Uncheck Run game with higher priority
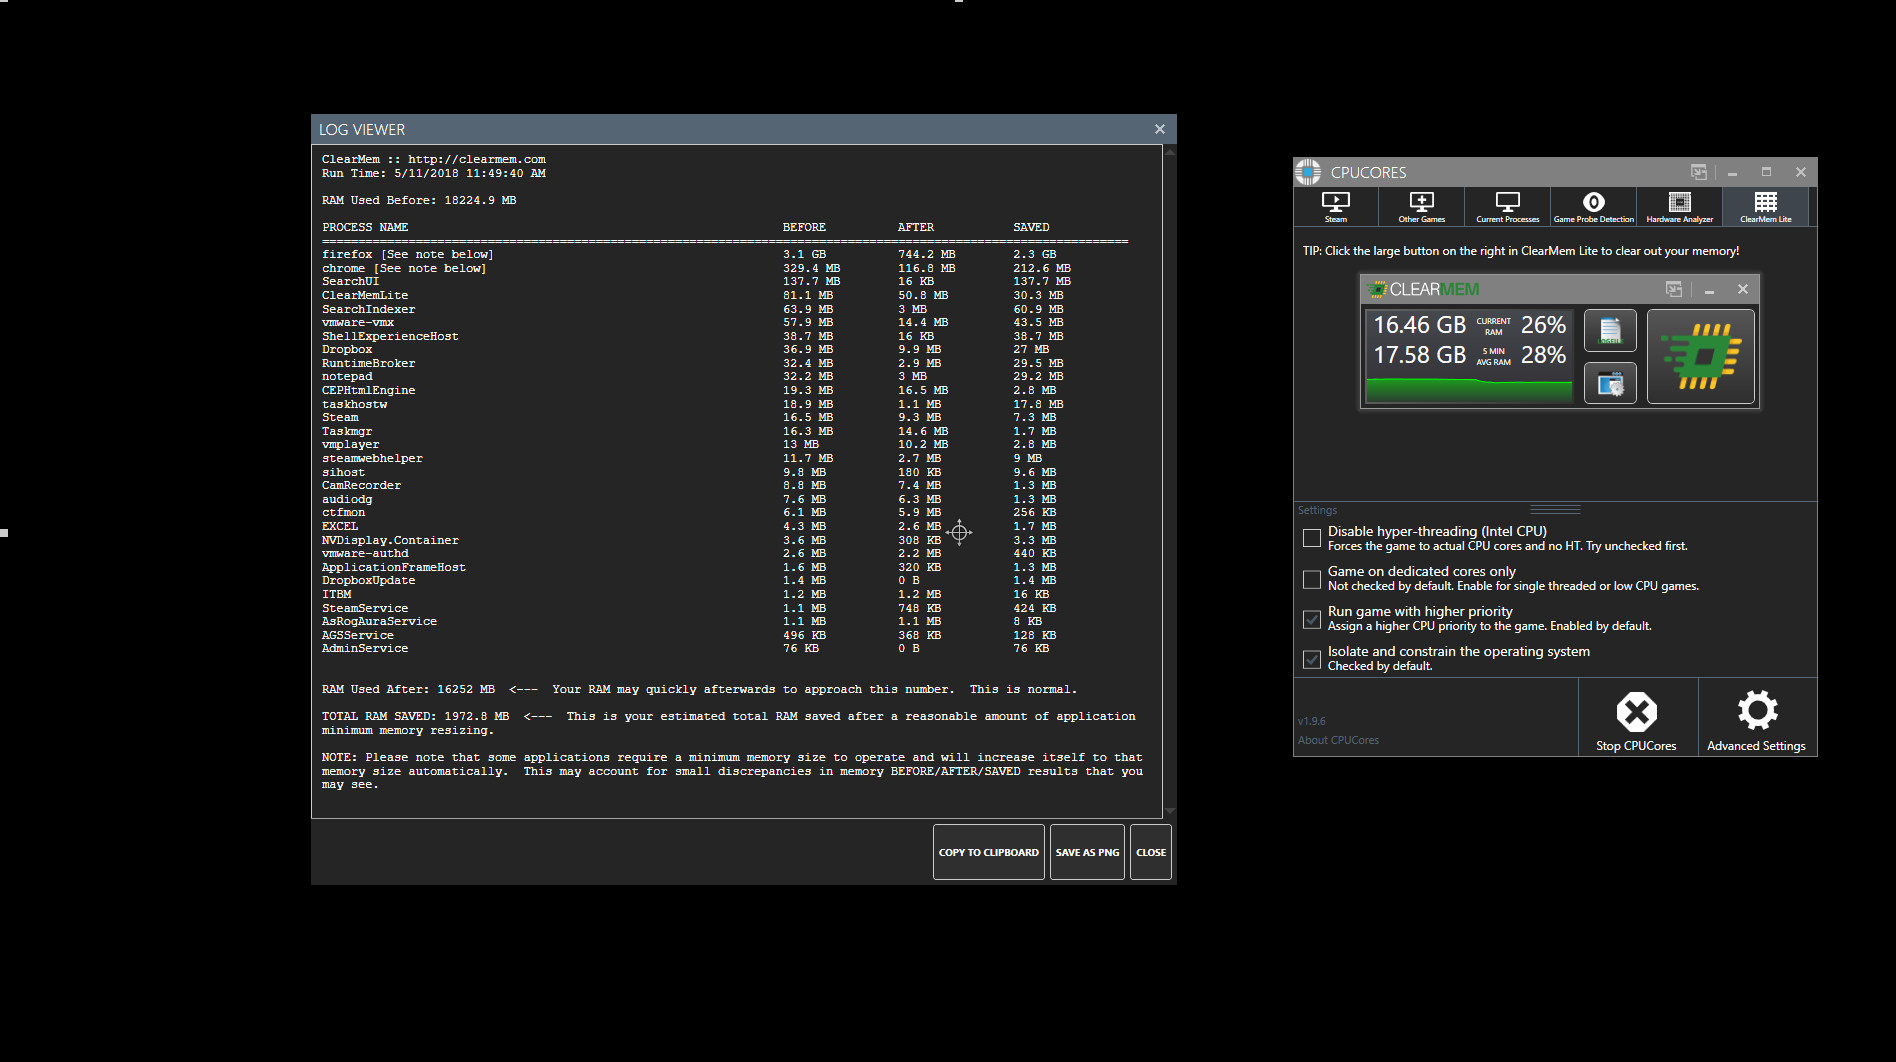Viewport: 1896px width, 1062px height. (x=1311, y=619)
